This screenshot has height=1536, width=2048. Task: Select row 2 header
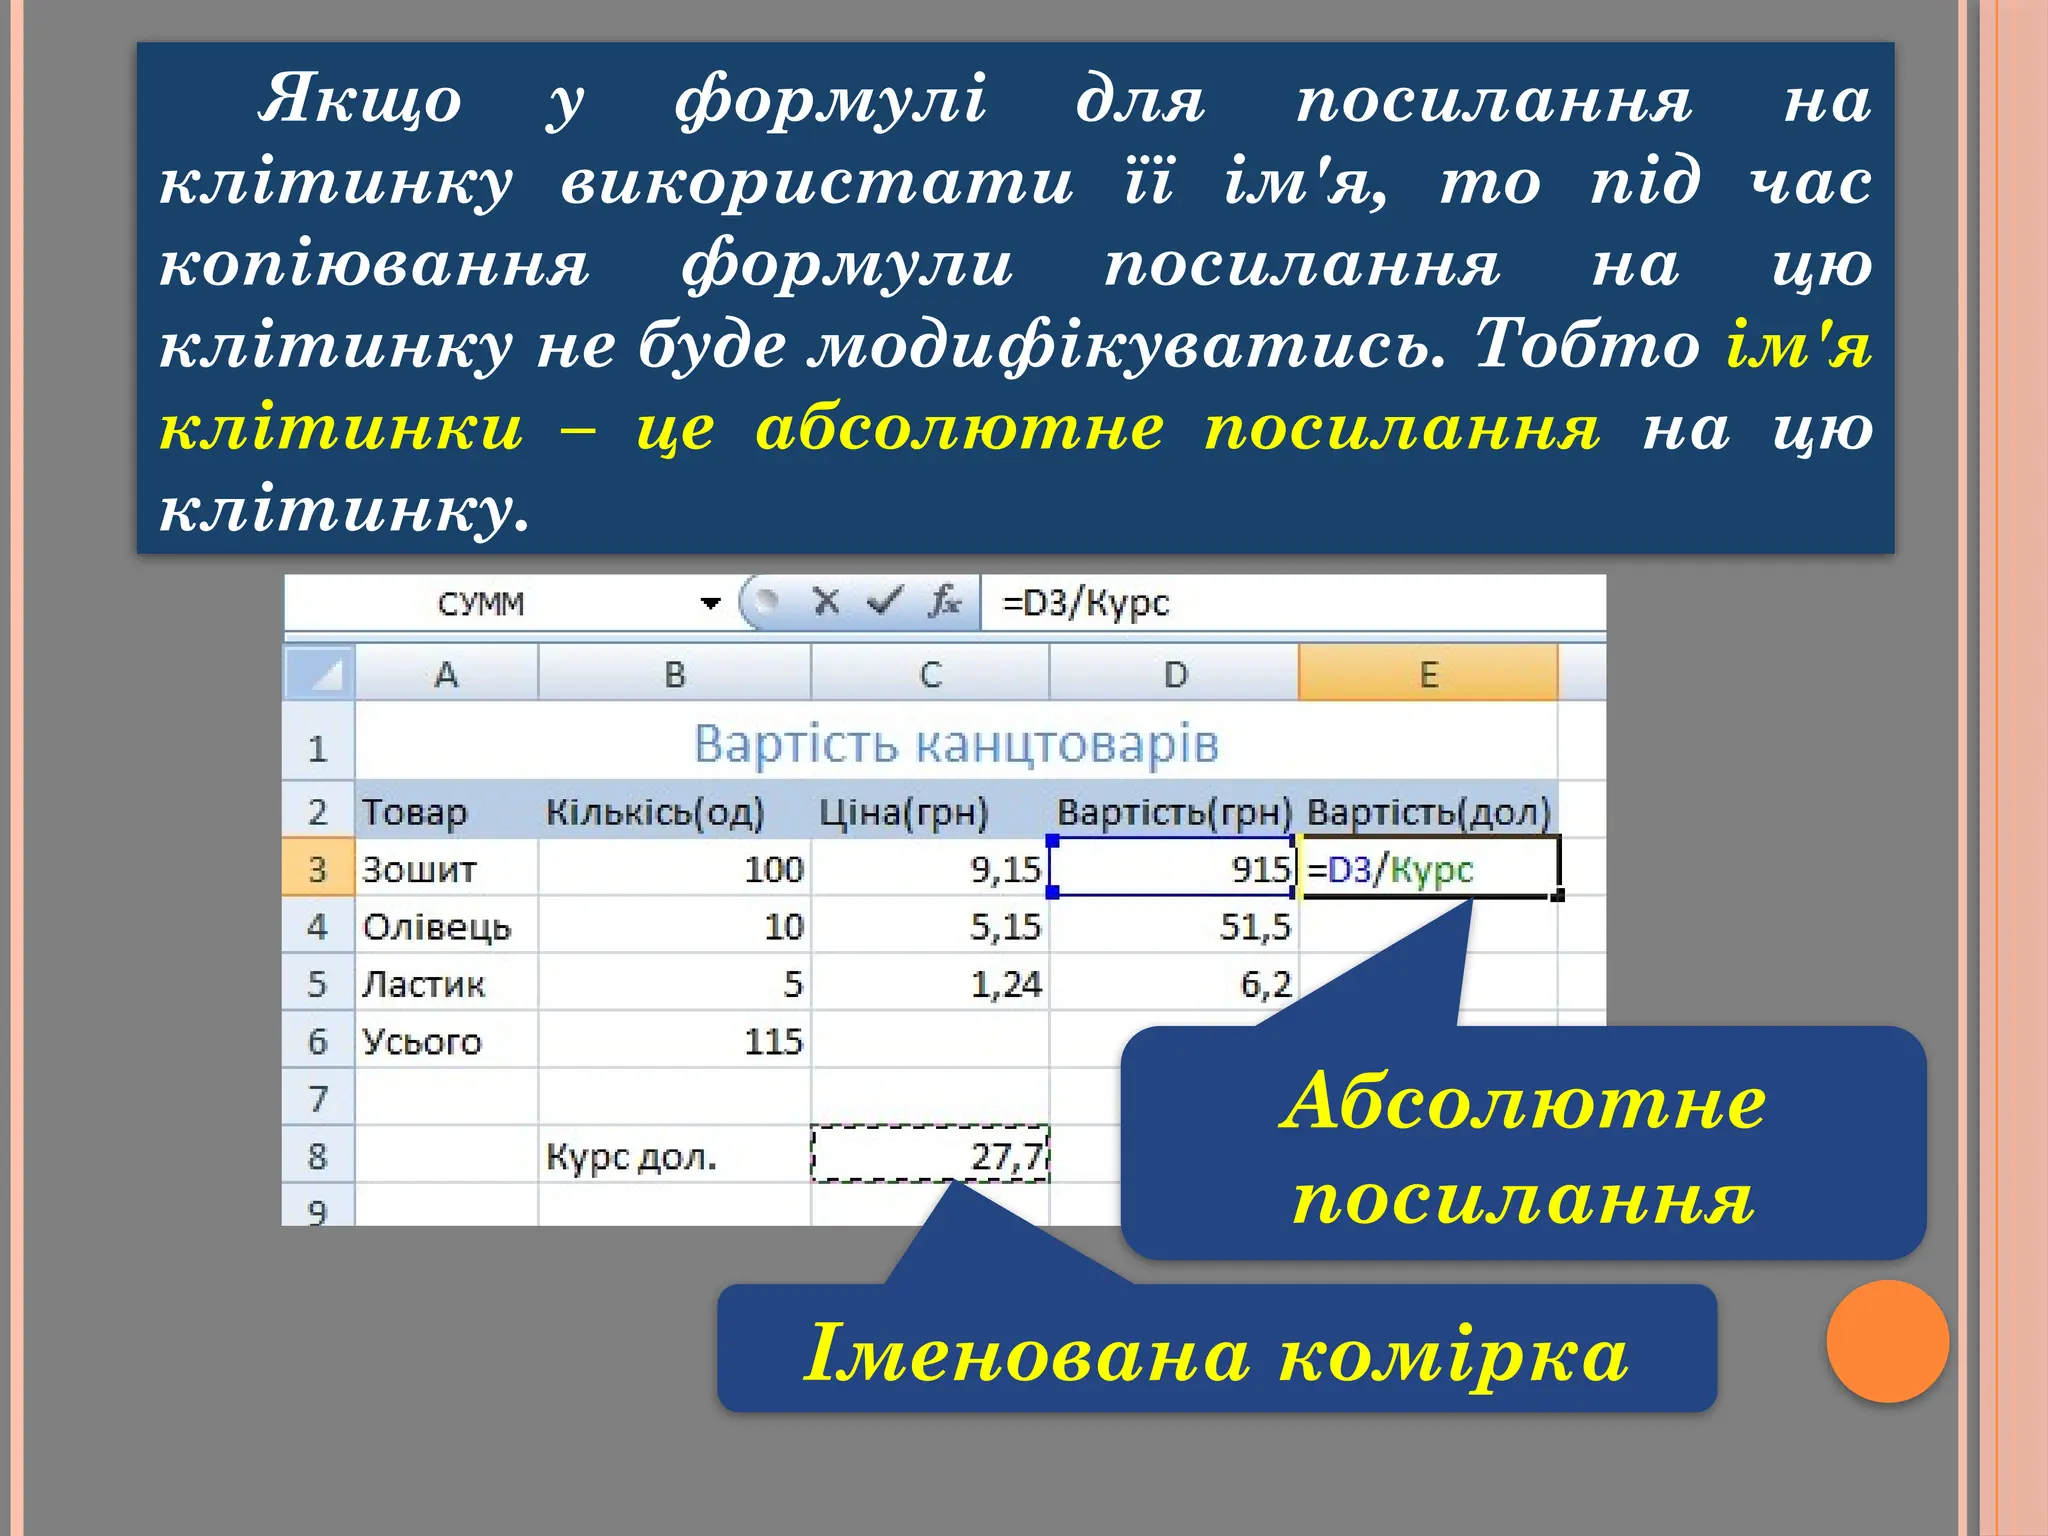click(318, 810)
